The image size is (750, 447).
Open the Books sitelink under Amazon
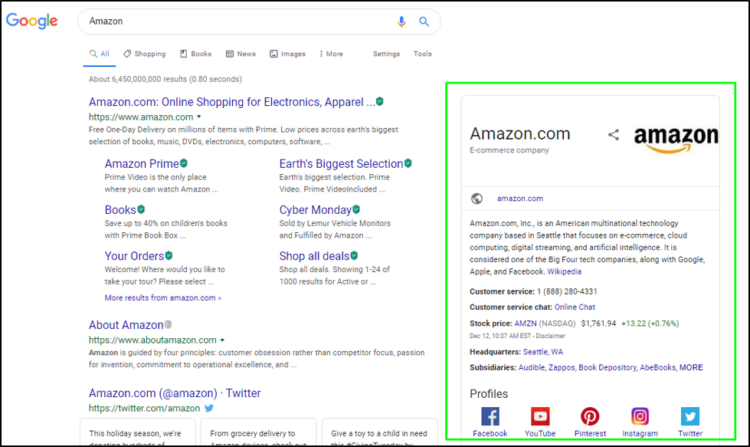tap(121, 210)
